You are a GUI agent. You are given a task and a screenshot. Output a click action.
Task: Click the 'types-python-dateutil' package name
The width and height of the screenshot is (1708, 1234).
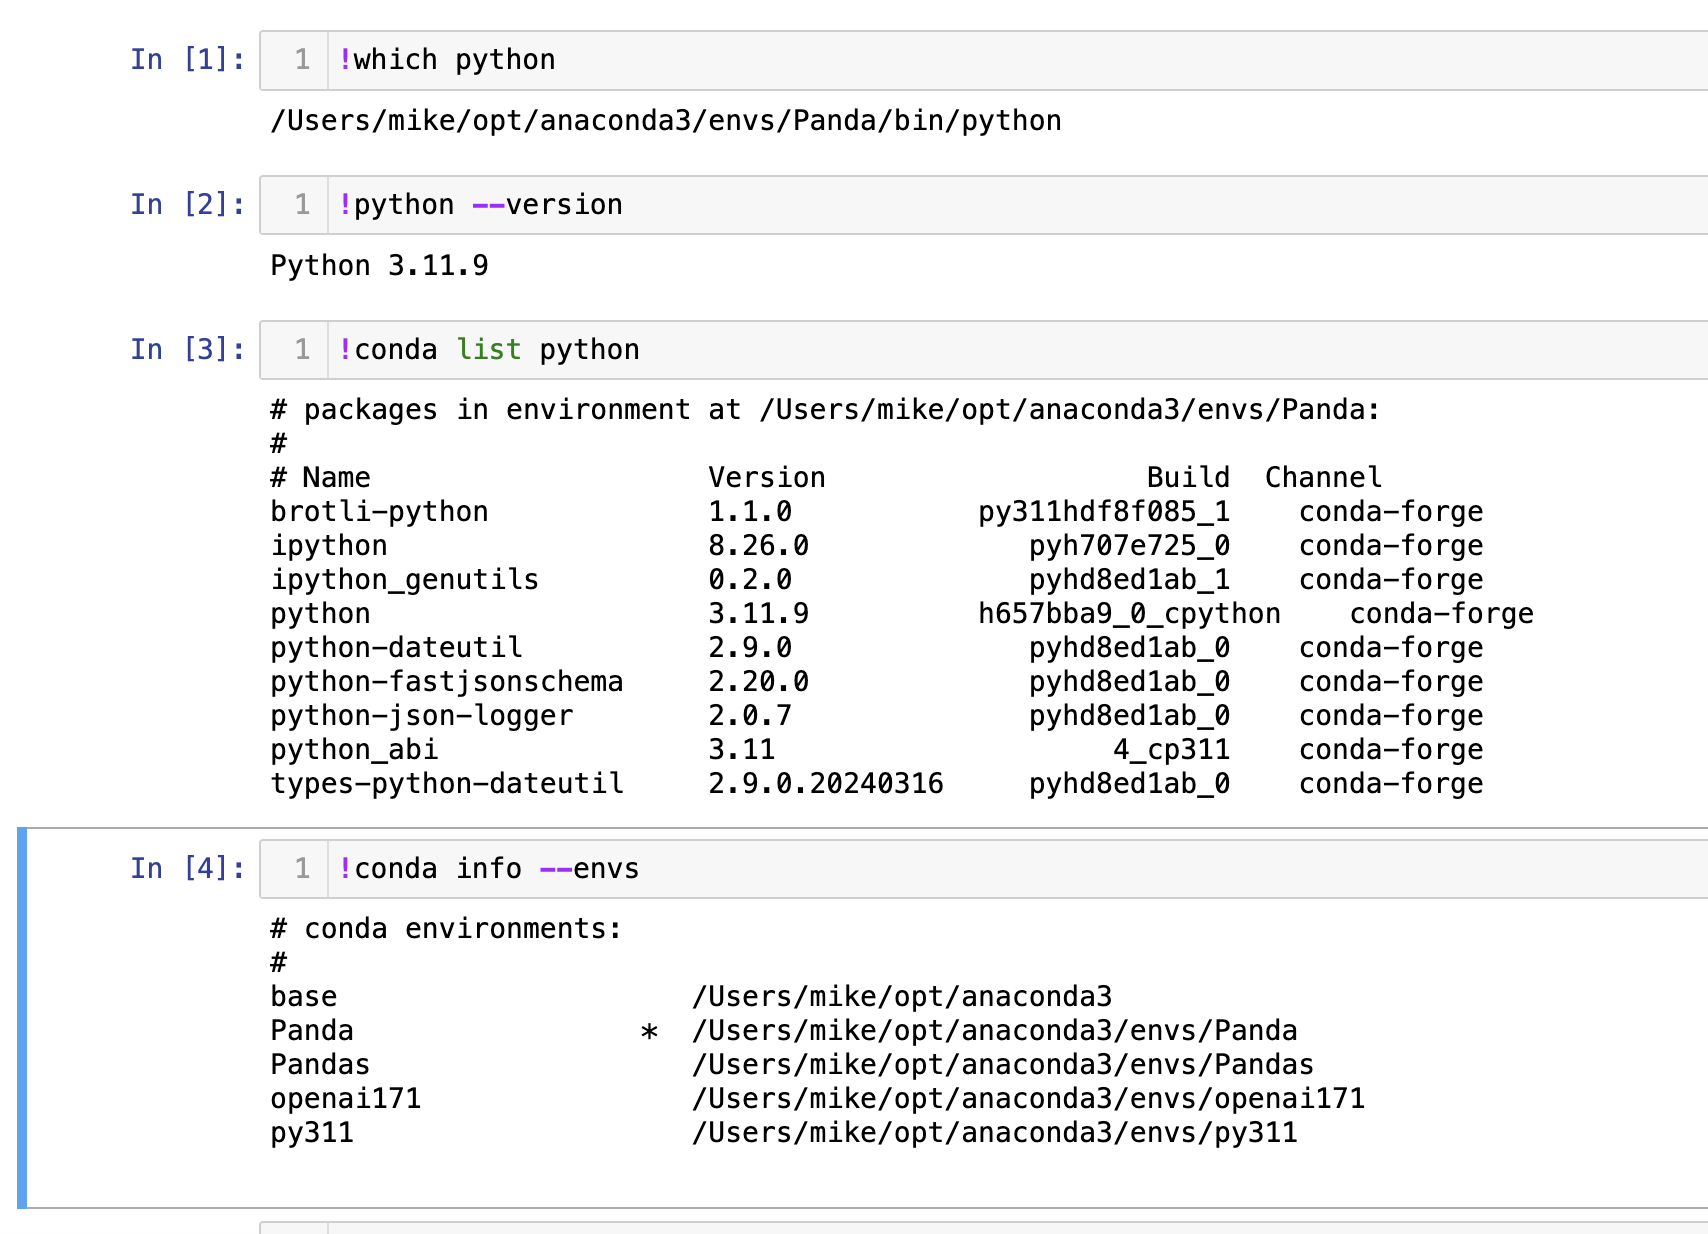[x=447, y=784]
